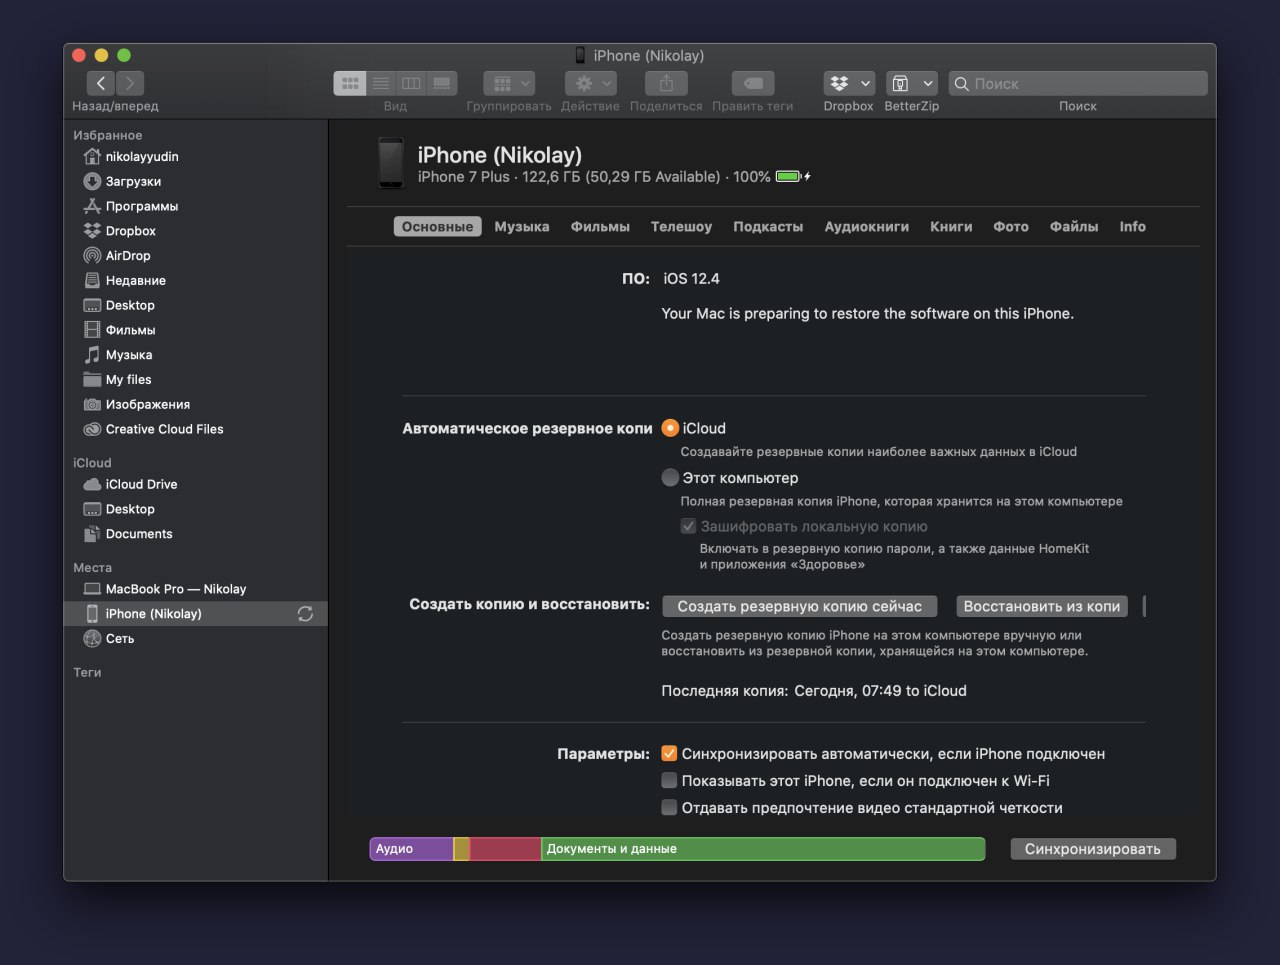Switch to the Фильмы tab

pyautogui.click(x=600, y=227)
